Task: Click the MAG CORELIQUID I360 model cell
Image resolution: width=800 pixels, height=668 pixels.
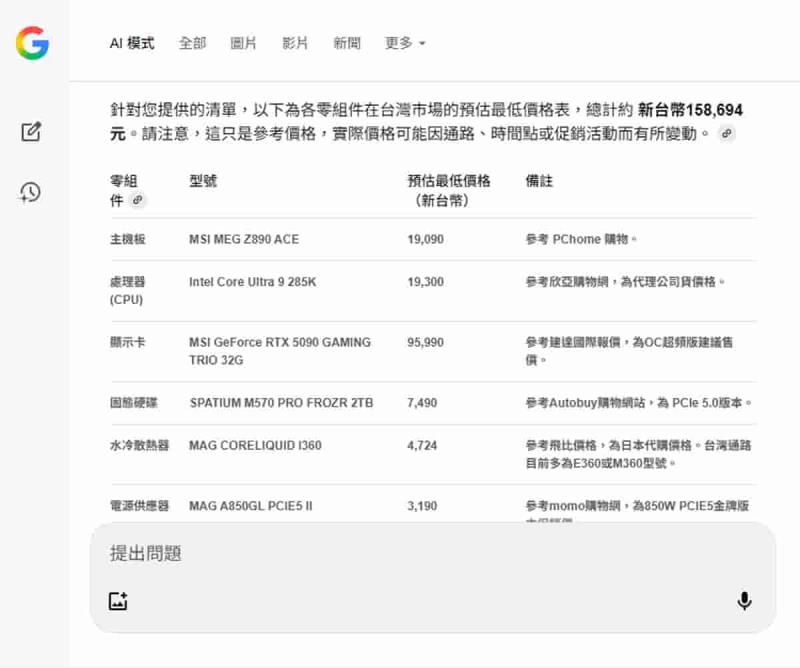Action: tap(255, 445)
